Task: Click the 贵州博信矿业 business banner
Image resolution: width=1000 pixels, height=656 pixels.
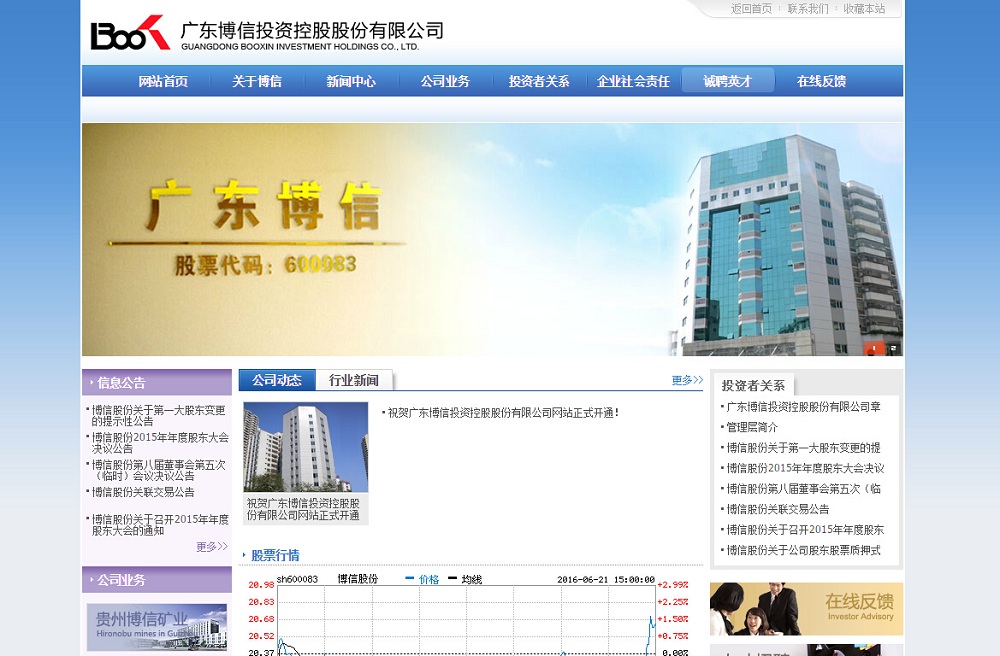Action: point(157,627)
